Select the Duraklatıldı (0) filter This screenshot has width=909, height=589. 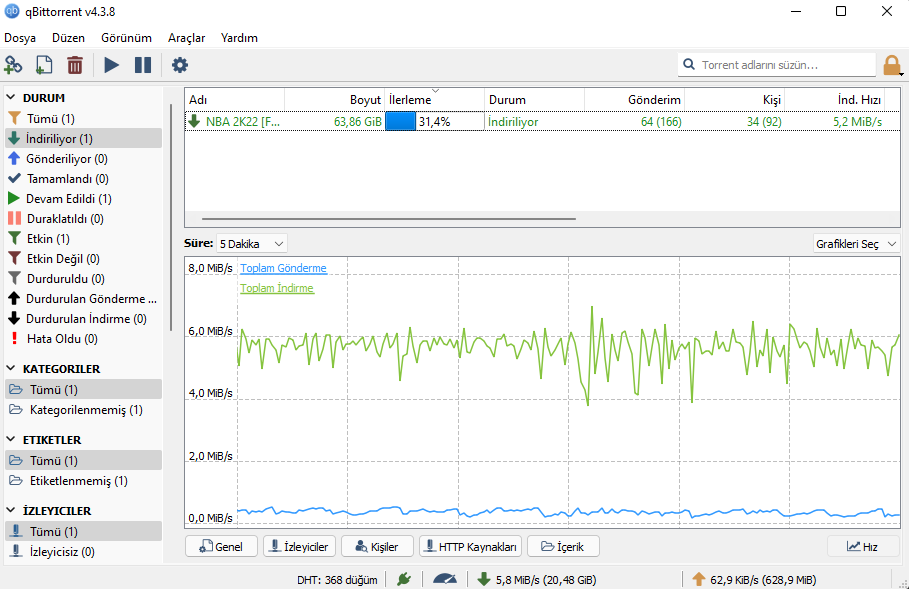pyautogui.click(x=83, y=219)
